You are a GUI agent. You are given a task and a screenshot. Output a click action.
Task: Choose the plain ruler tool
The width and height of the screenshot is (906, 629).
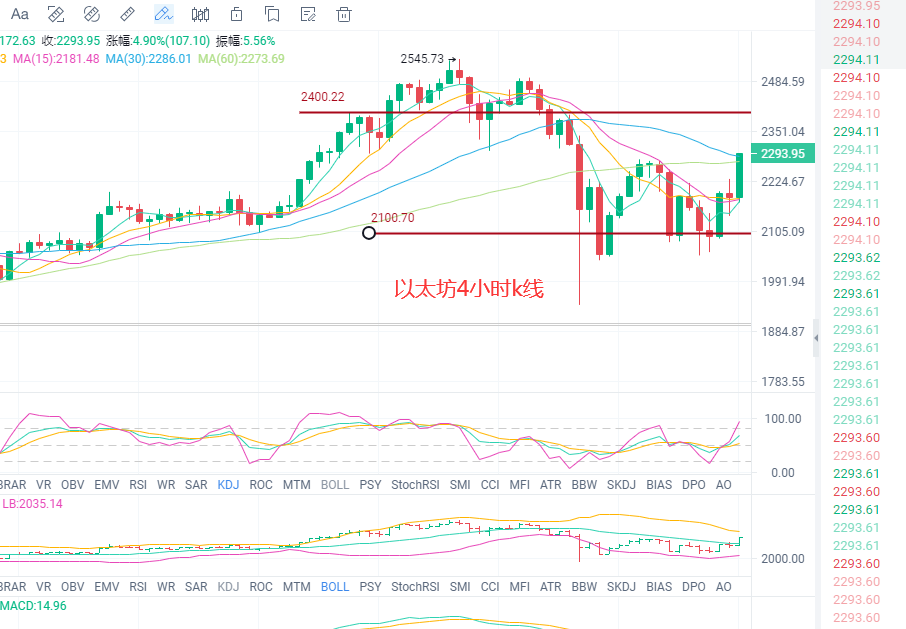pyautogui.click(x=127, y=14)
